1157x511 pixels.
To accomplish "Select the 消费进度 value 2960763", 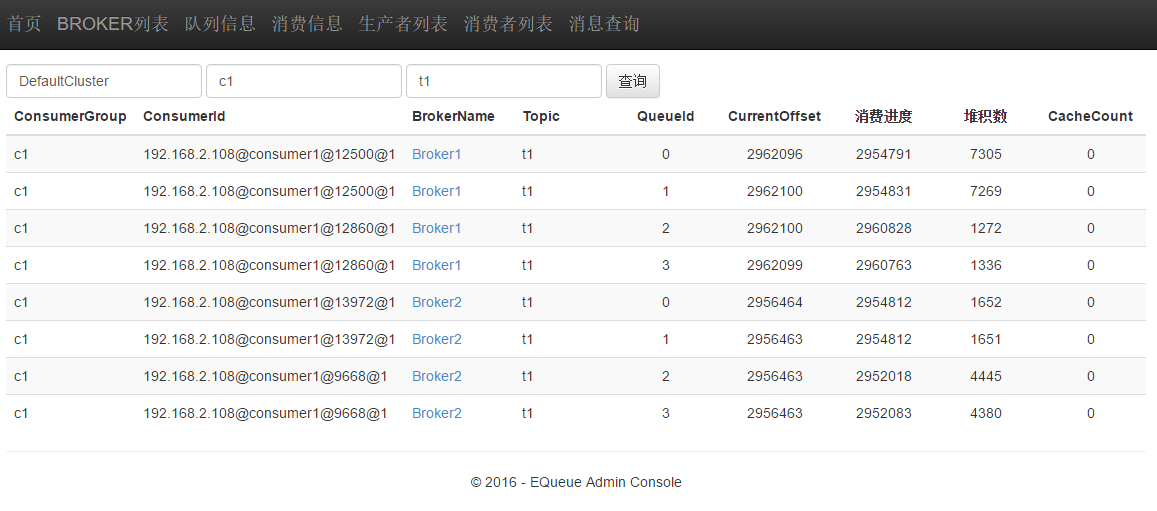I will tap(884, 265).
